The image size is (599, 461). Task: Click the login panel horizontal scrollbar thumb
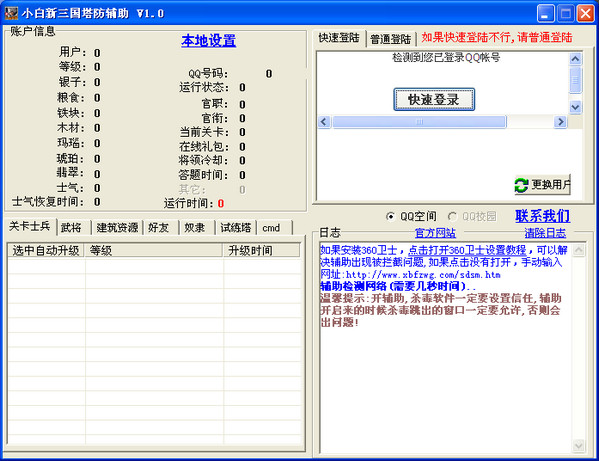419,122
